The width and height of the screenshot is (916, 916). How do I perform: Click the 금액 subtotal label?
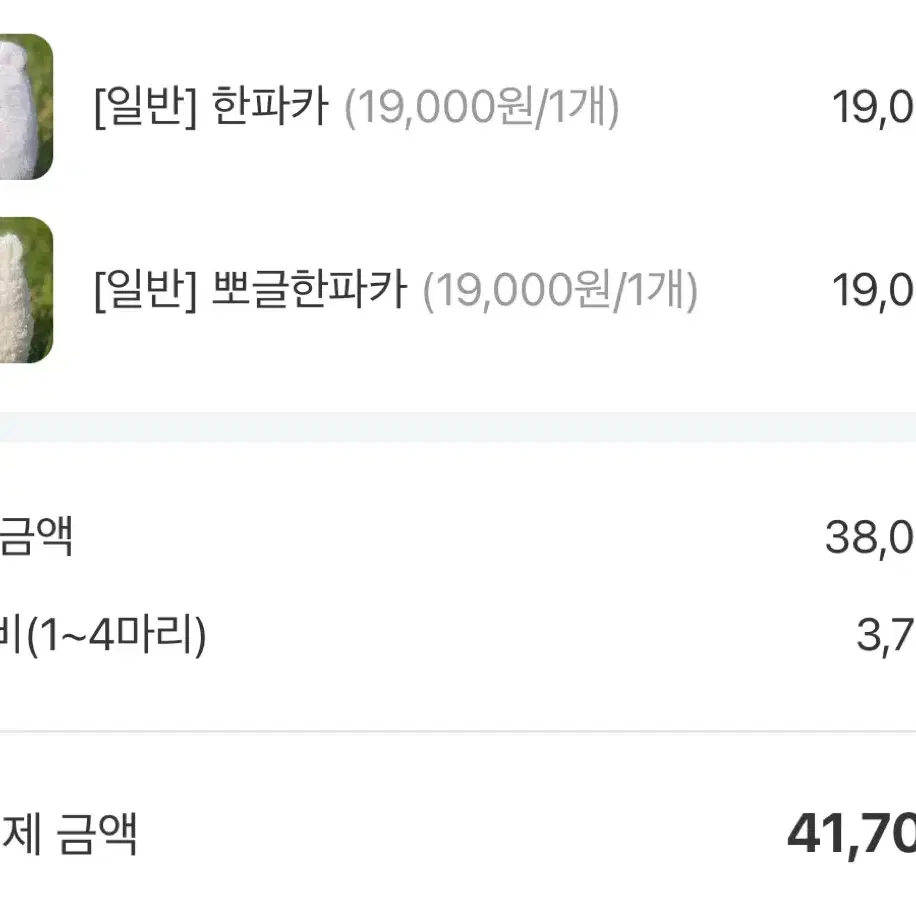coord(36,536)
